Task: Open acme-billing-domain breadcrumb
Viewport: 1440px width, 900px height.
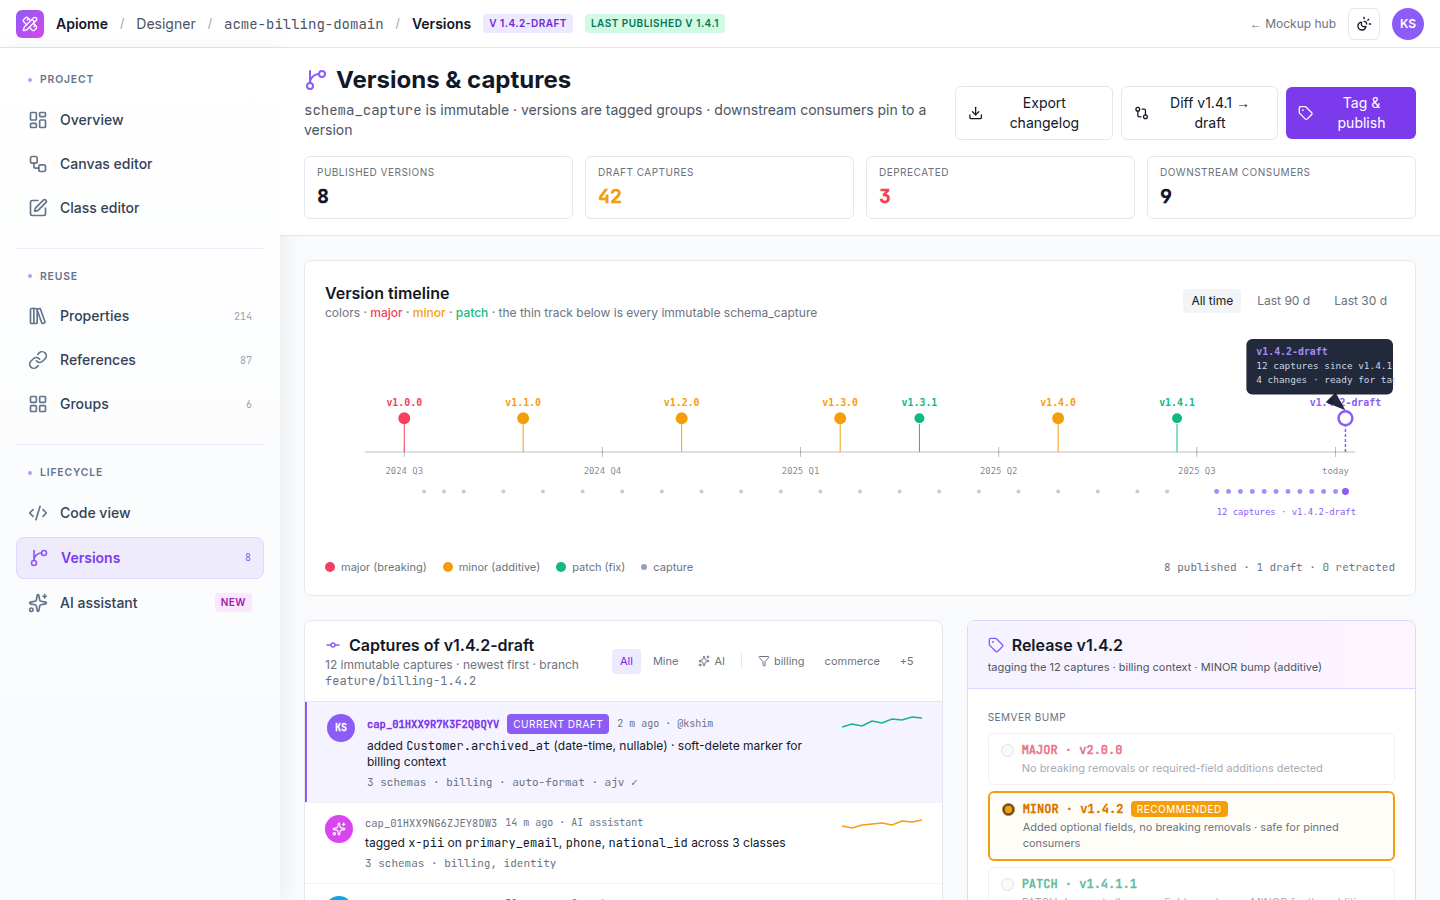Action: coord(304,24)
